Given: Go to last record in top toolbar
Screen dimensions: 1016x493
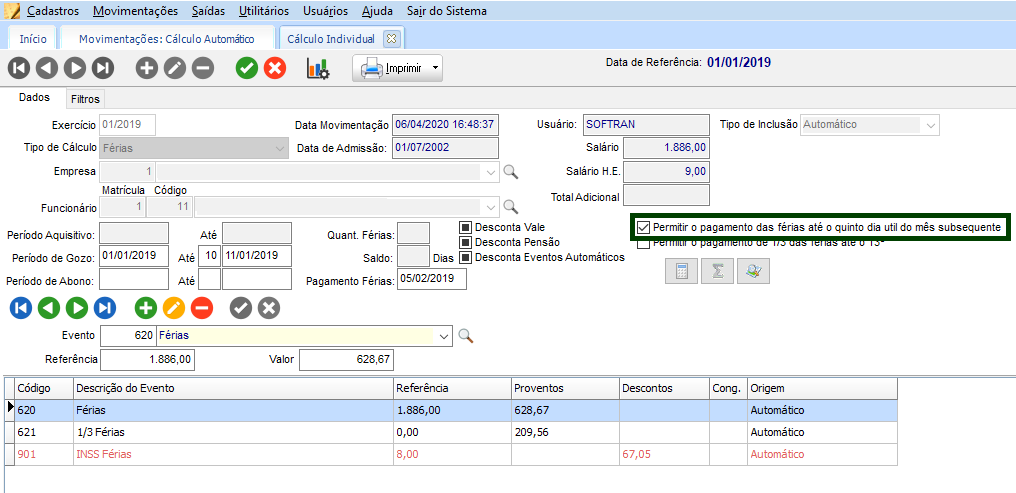Looking at the screenshot, I should [103, 68].
